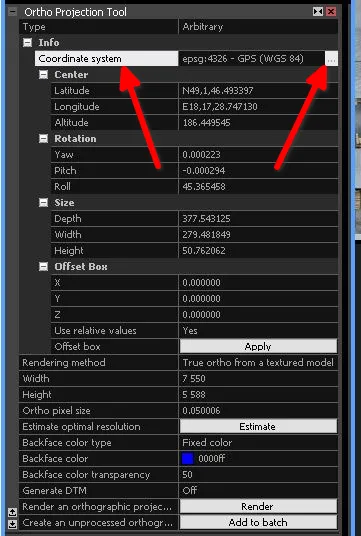Apply the offset box
Image resolution: width=361 pixels, height=536 pixels.
pyautogui.click(x=258, y=346)
